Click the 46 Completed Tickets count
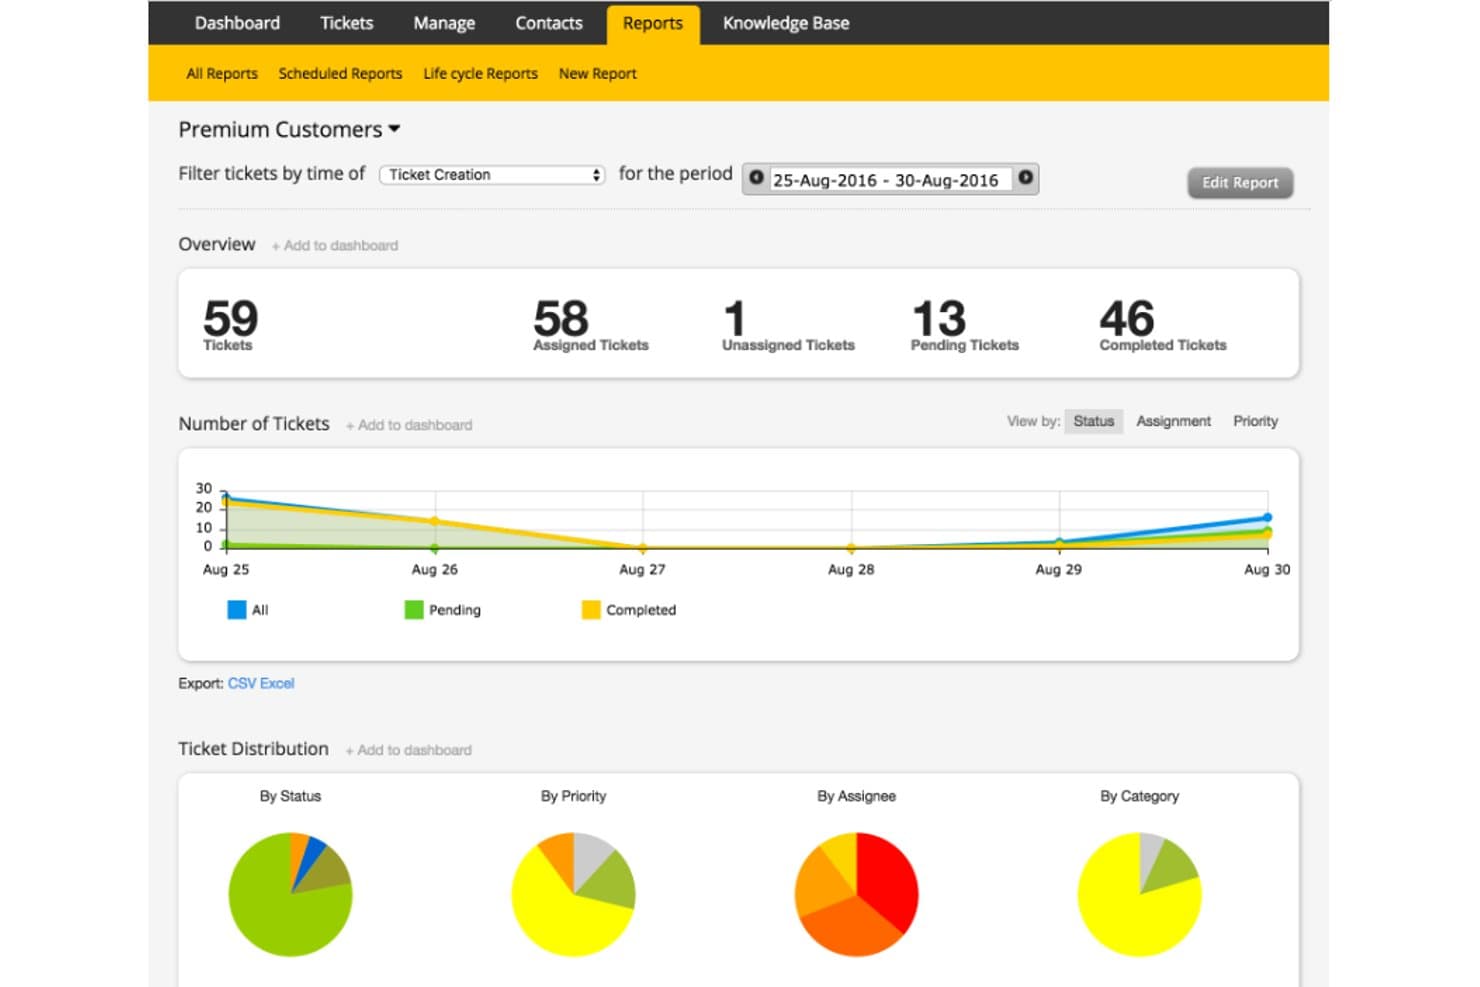 tap(1162, 325)
